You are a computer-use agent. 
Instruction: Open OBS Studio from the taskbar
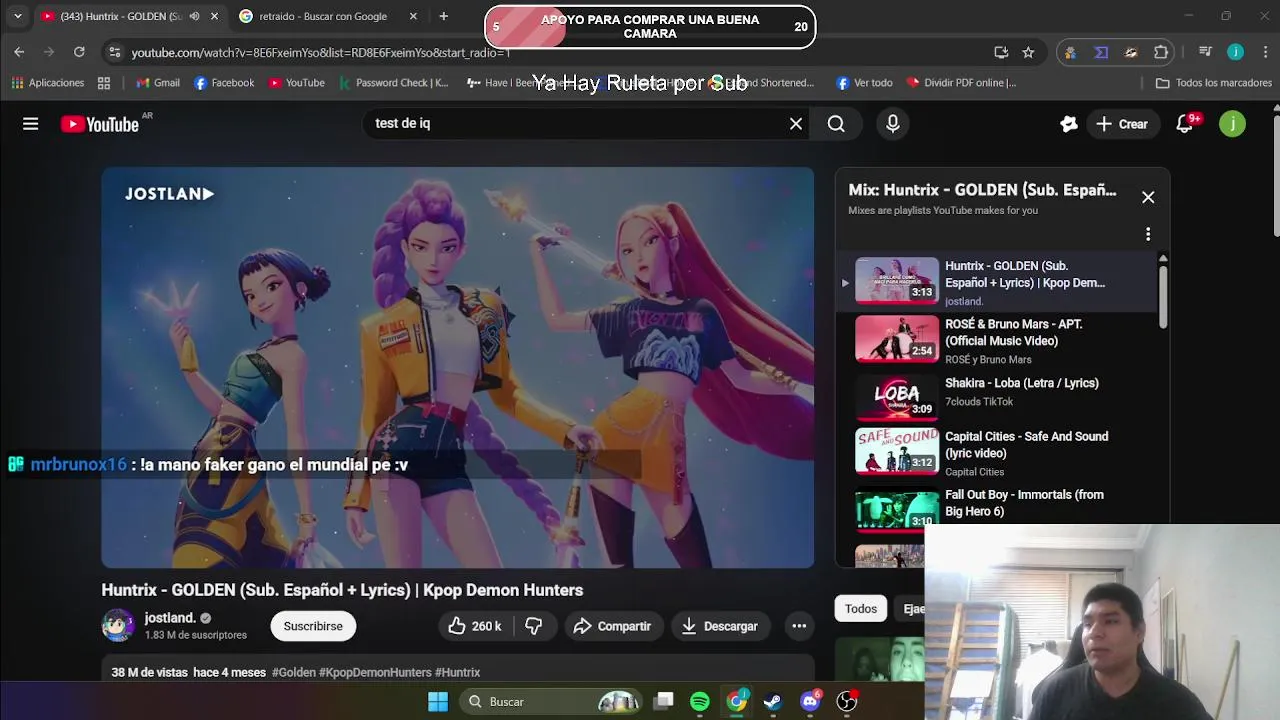click(847, 702)
